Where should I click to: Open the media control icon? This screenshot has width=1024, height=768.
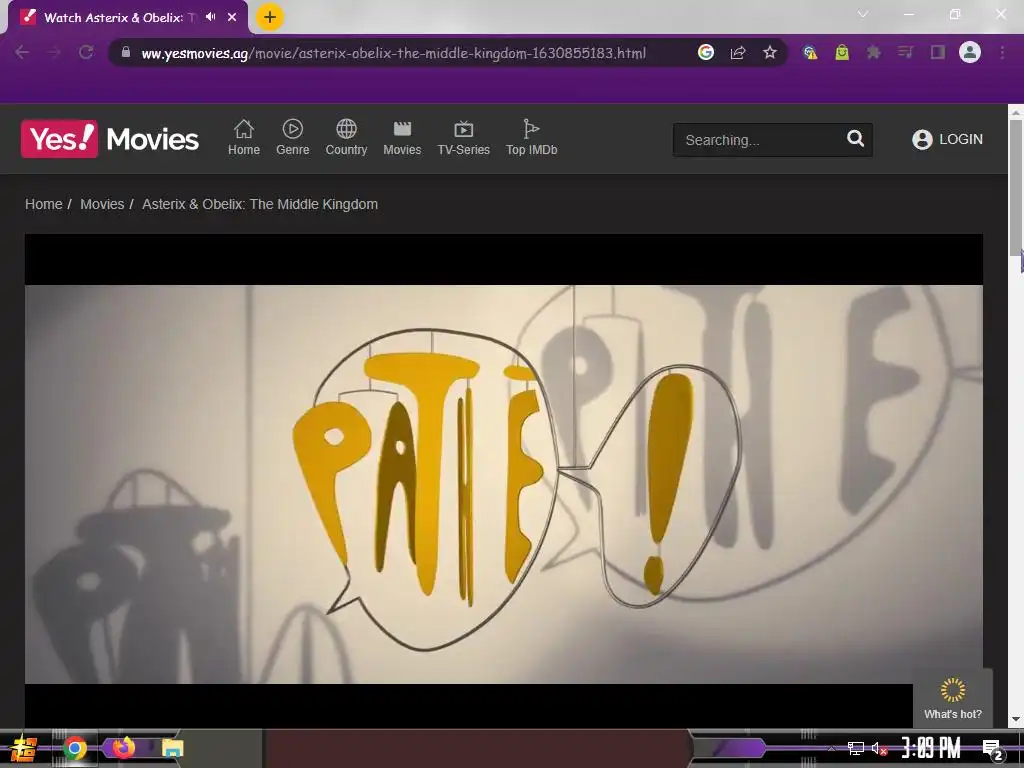click(x=906, y=52)
